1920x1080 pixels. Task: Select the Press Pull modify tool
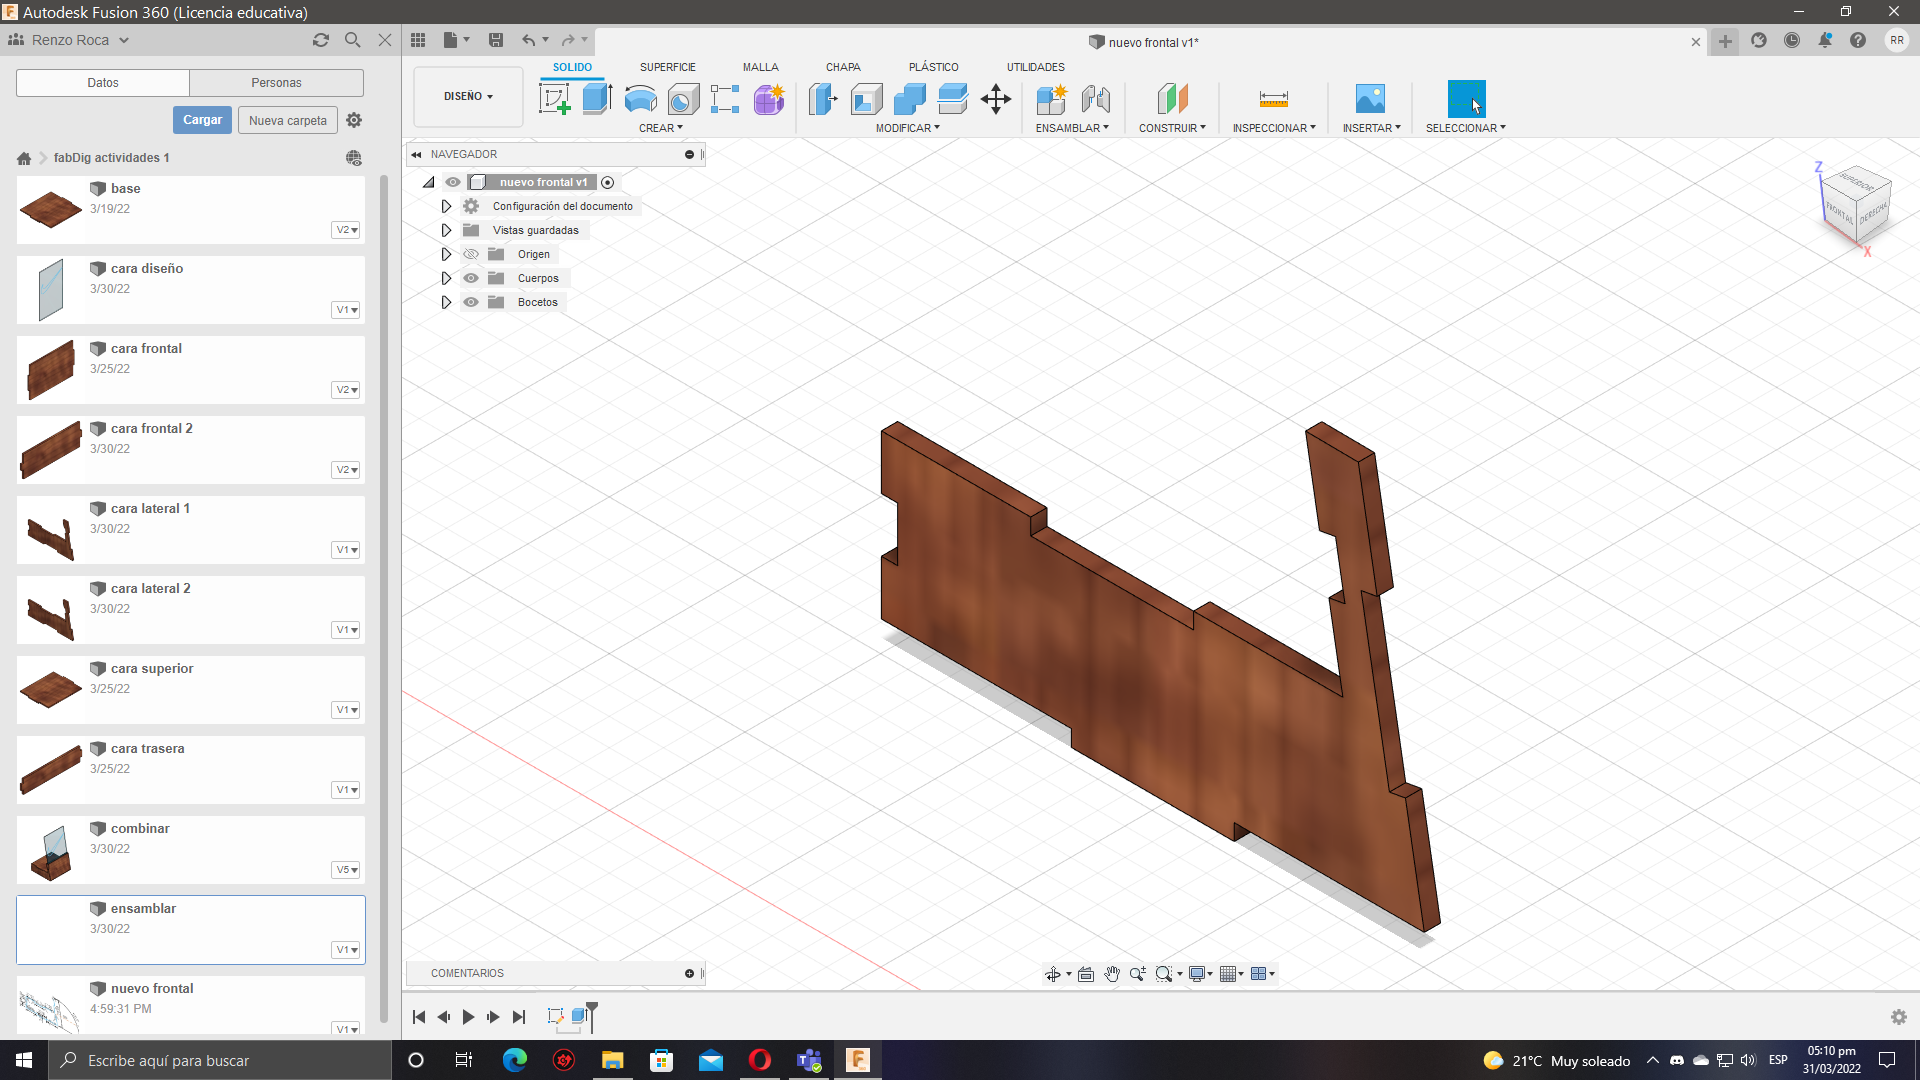pyautogui.click(x=823, y=99)
